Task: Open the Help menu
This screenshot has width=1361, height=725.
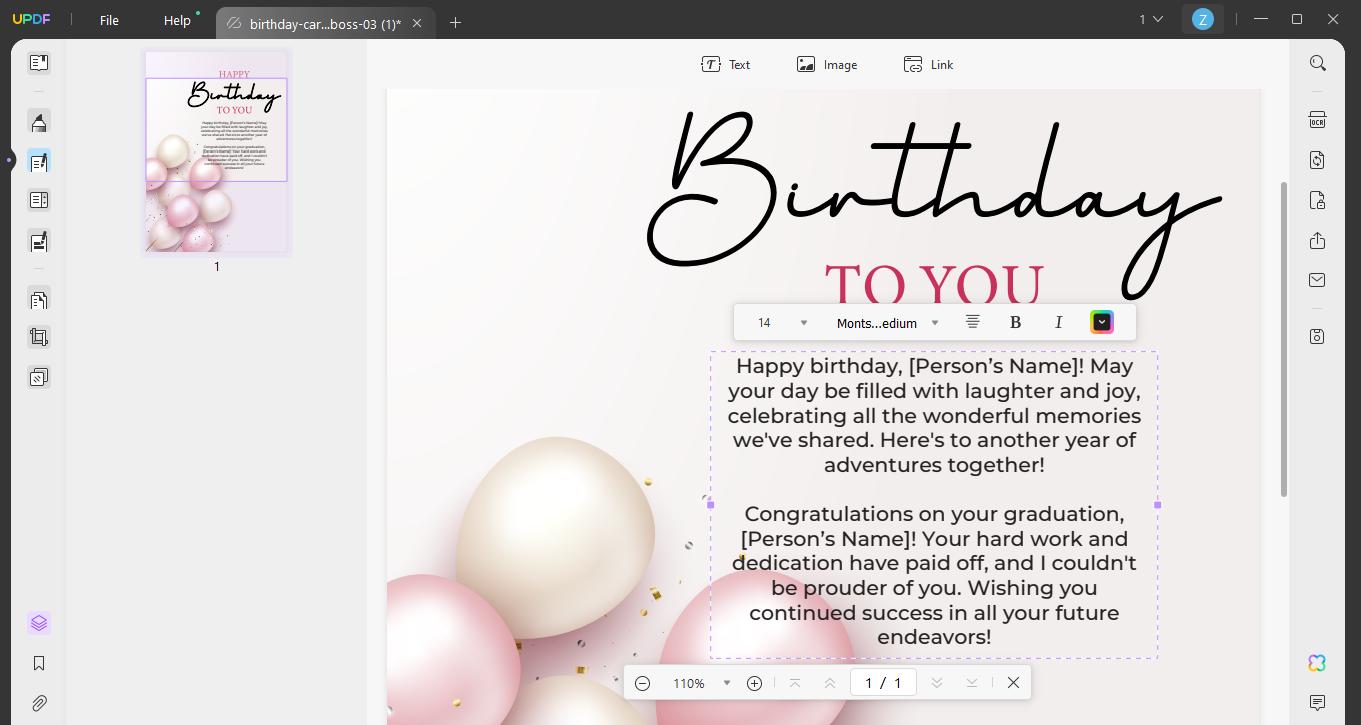Action: click(x=177, y=20)
